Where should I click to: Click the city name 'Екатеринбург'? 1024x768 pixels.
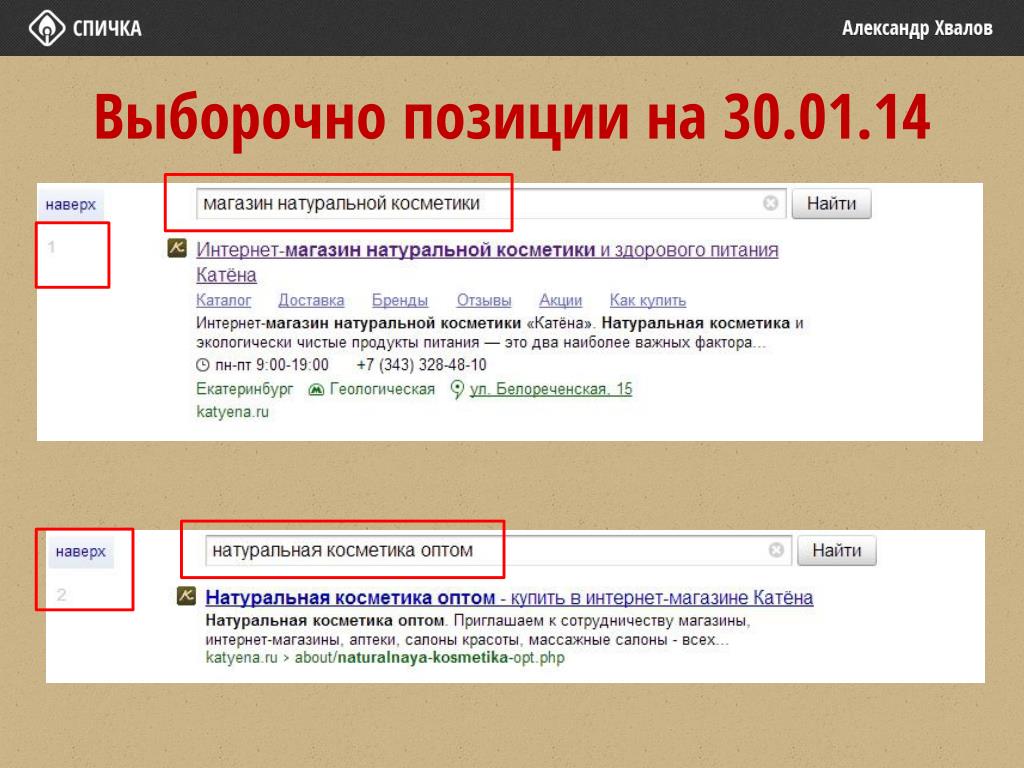(x=245, y=389)
